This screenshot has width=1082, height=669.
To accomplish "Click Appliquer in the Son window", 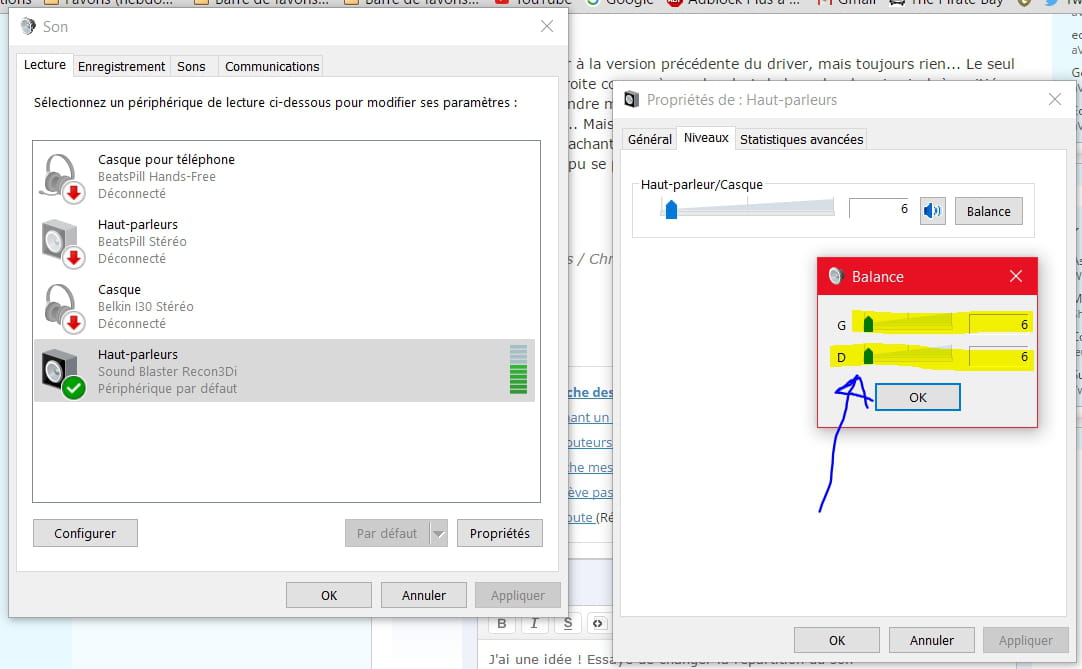I will 518,595.
